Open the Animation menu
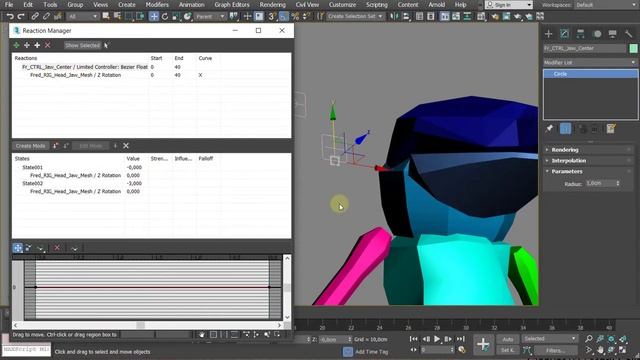 (x=191, y=5)
